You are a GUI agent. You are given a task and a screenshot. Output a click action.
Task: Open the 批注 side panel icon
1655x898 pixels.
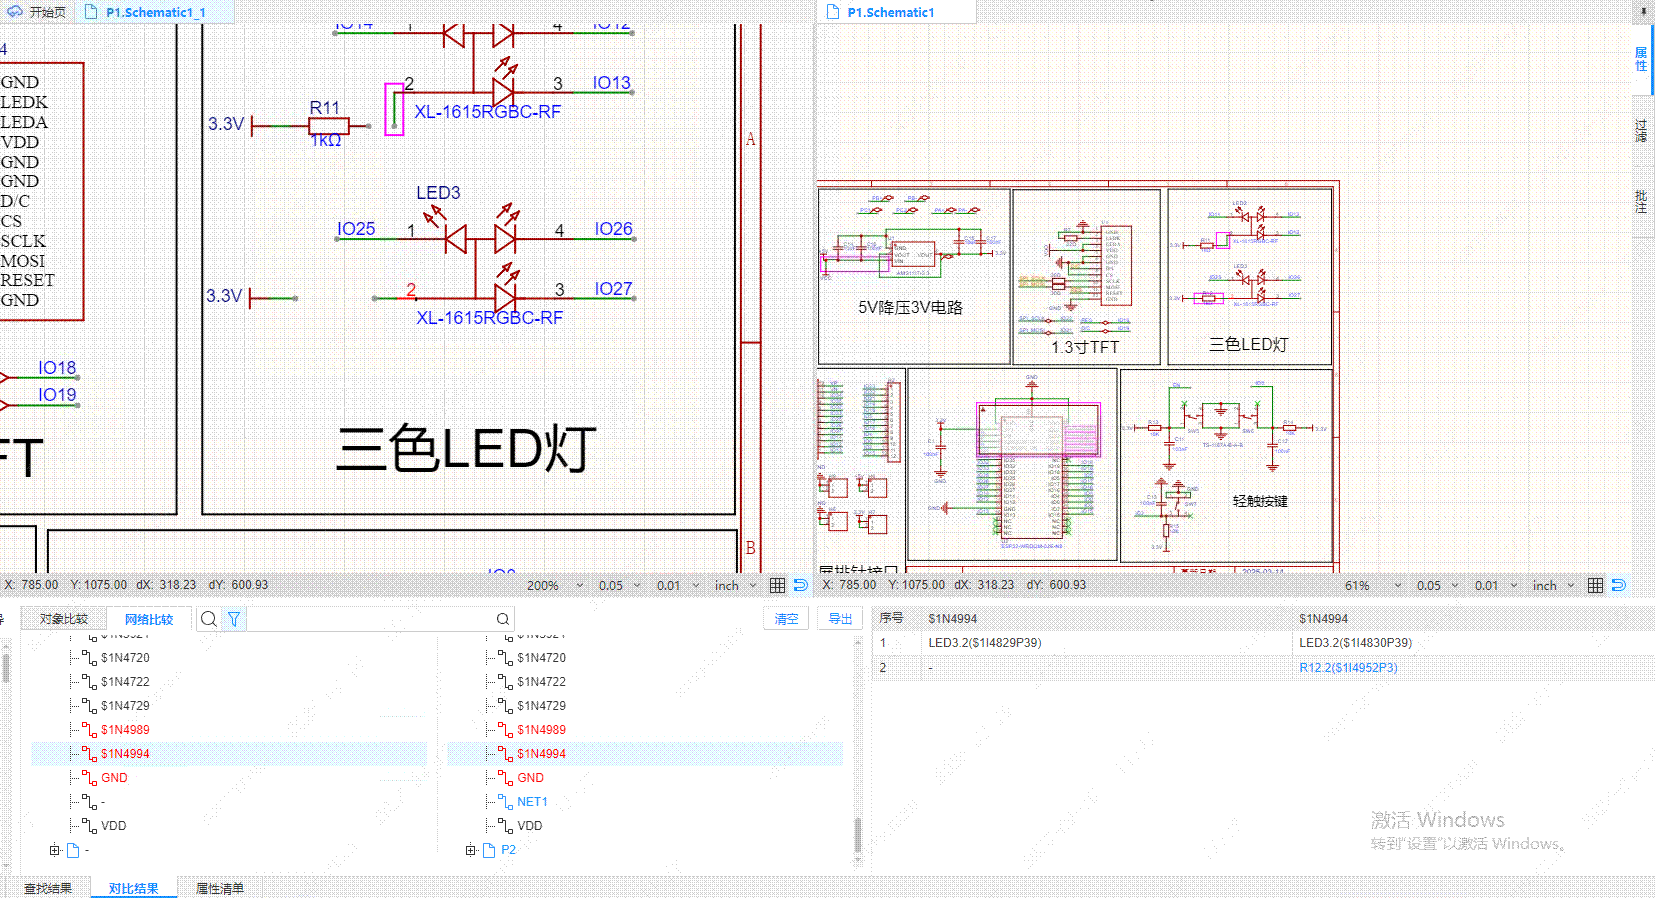1641,201
